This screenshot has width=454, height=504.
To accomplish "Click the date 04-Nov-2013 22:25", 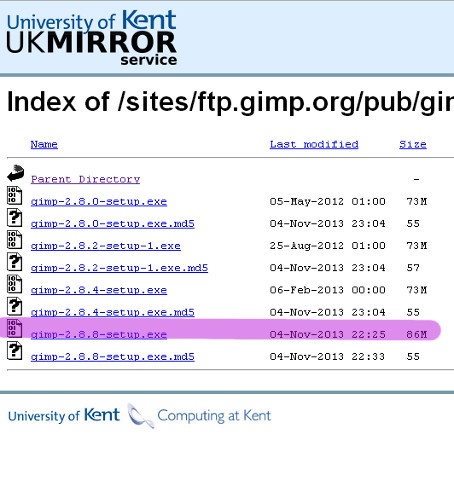I will (328, 335).
